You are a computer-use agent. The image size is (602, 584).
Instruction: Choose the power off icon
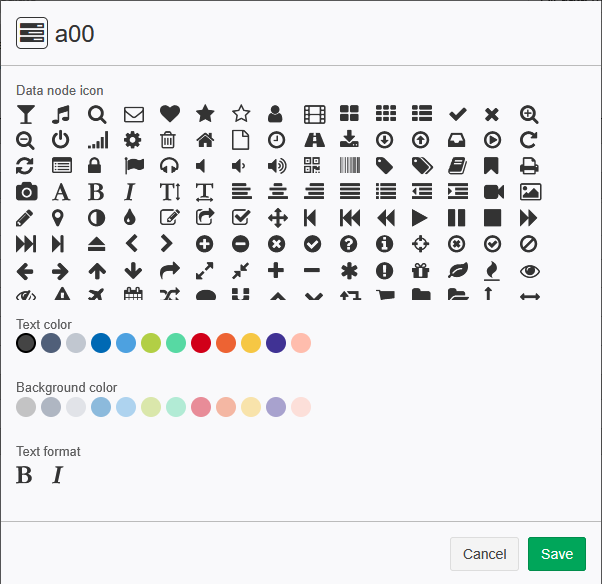tap(61, 140)
